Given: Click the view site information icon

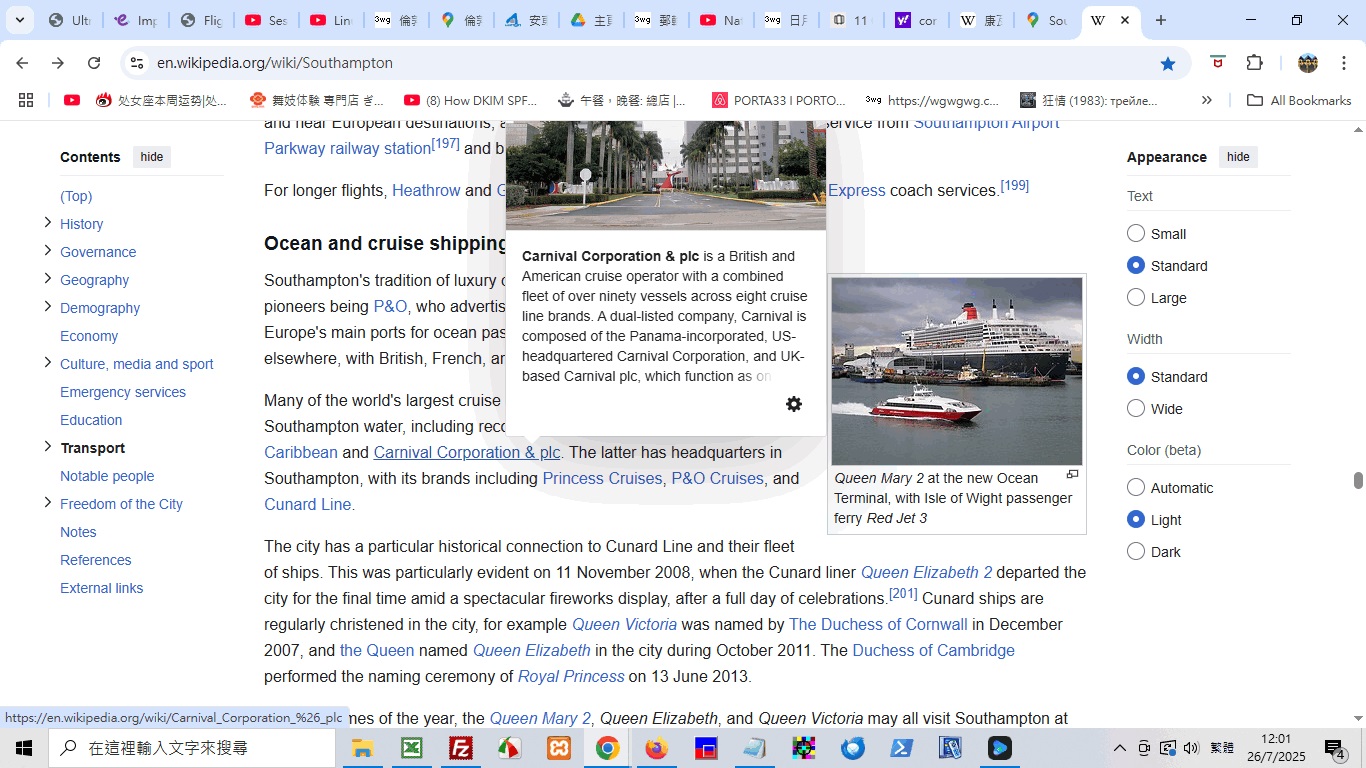Looking at the screenshot, I should (137, 63).
